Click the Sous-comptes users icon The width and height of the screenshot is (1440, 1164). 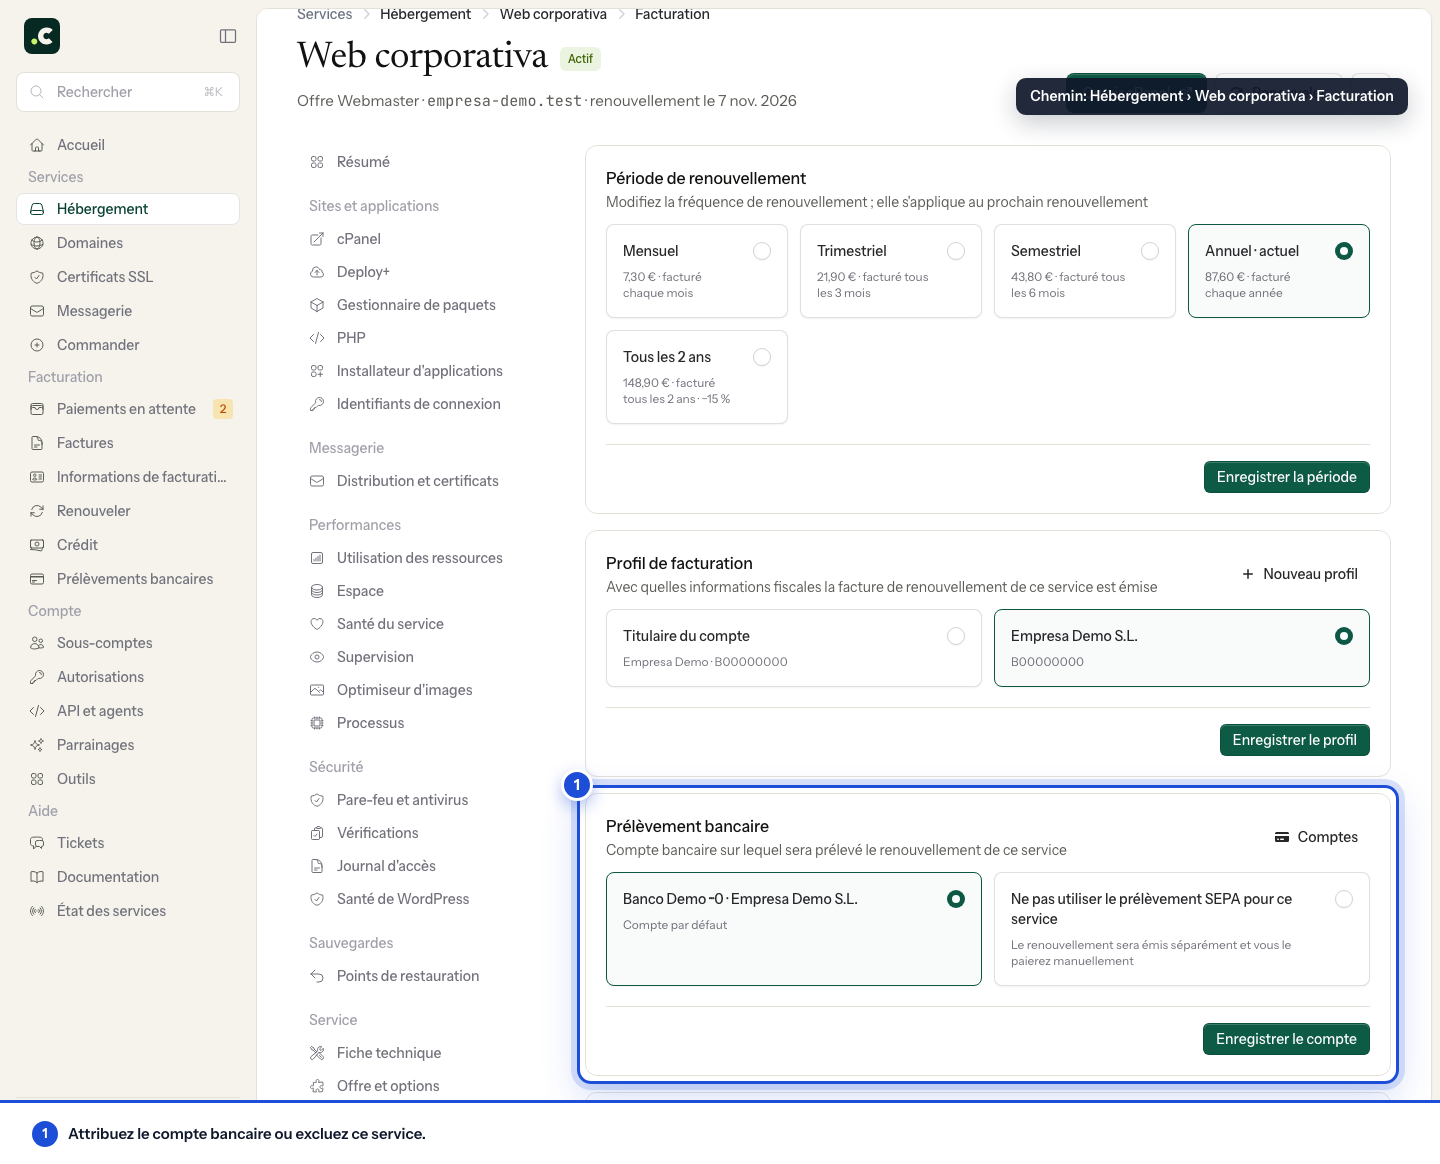coord(37,643)
